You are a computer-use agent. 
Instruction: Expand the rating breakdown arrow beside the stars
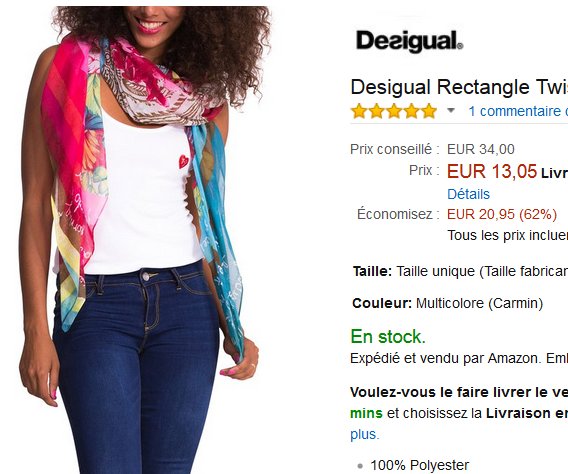coord(451,110)
